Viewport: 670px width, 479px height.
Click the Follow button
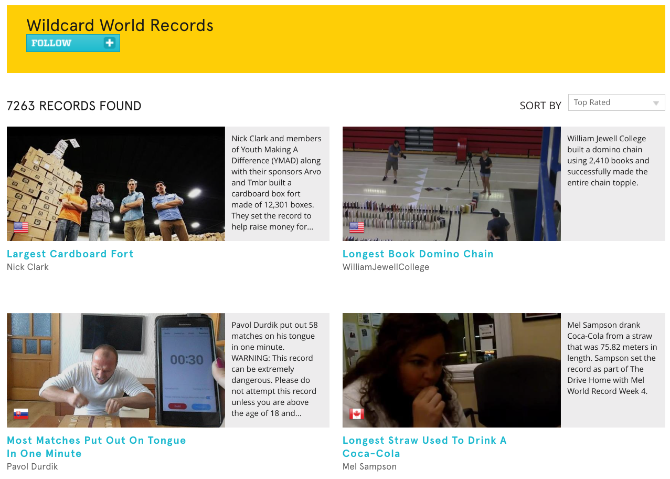pyautogui.click(x=73, y=43)
